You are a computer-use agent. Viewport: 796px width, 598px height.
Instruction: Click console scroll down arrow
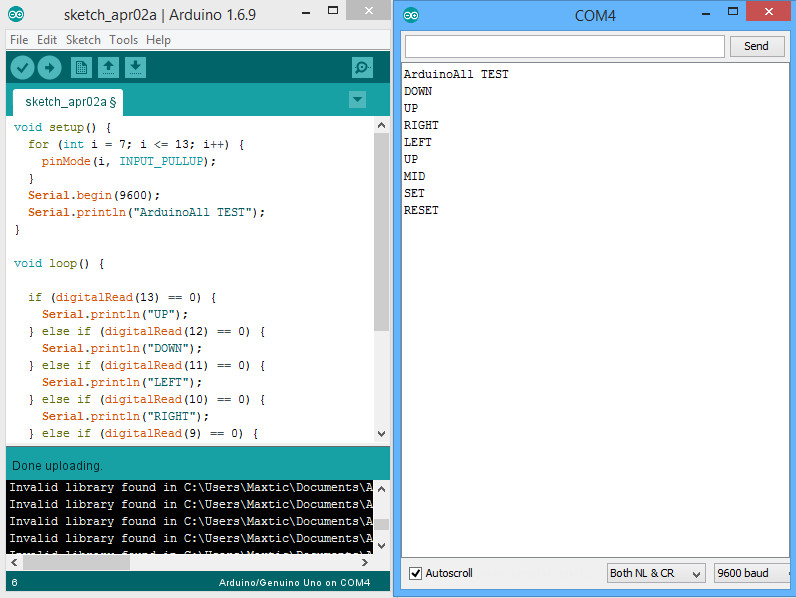pyautogui.click(x=382, y=546)
